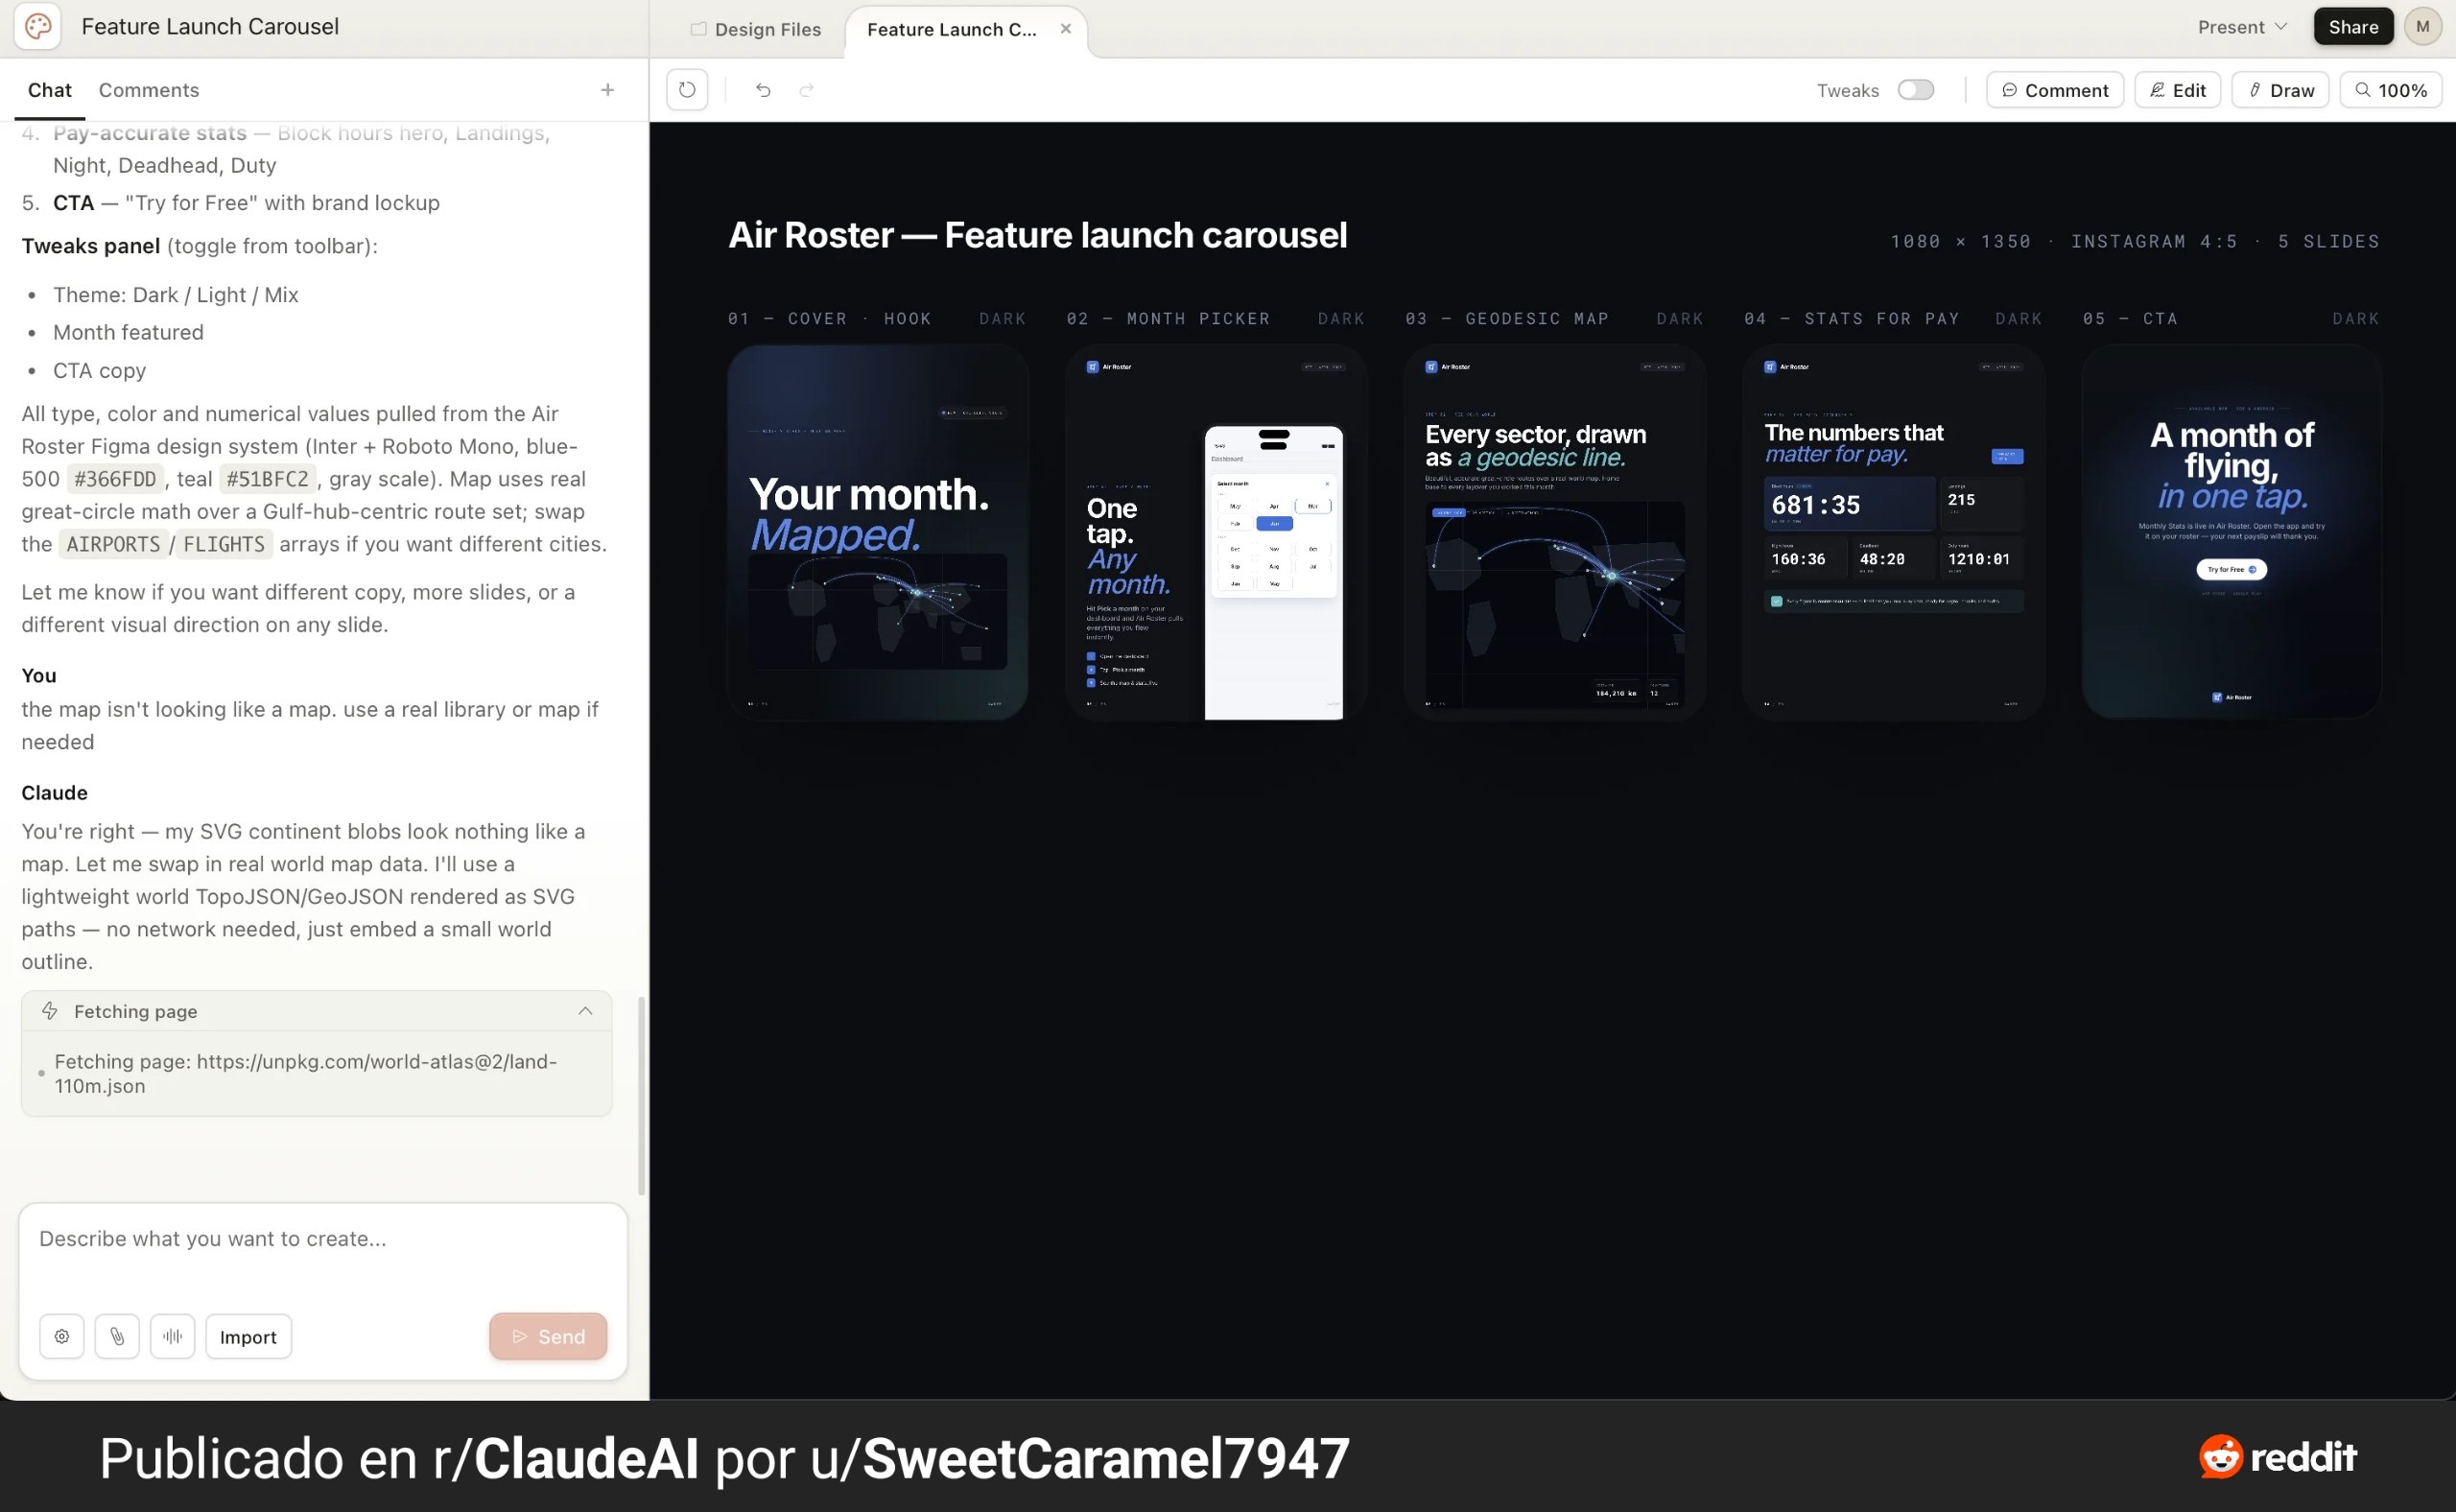The width and height of the screenshot is (2456, 1512).
Task: Click the unpkg world-atlas fetching URL text
Action: coord(306,1074)
